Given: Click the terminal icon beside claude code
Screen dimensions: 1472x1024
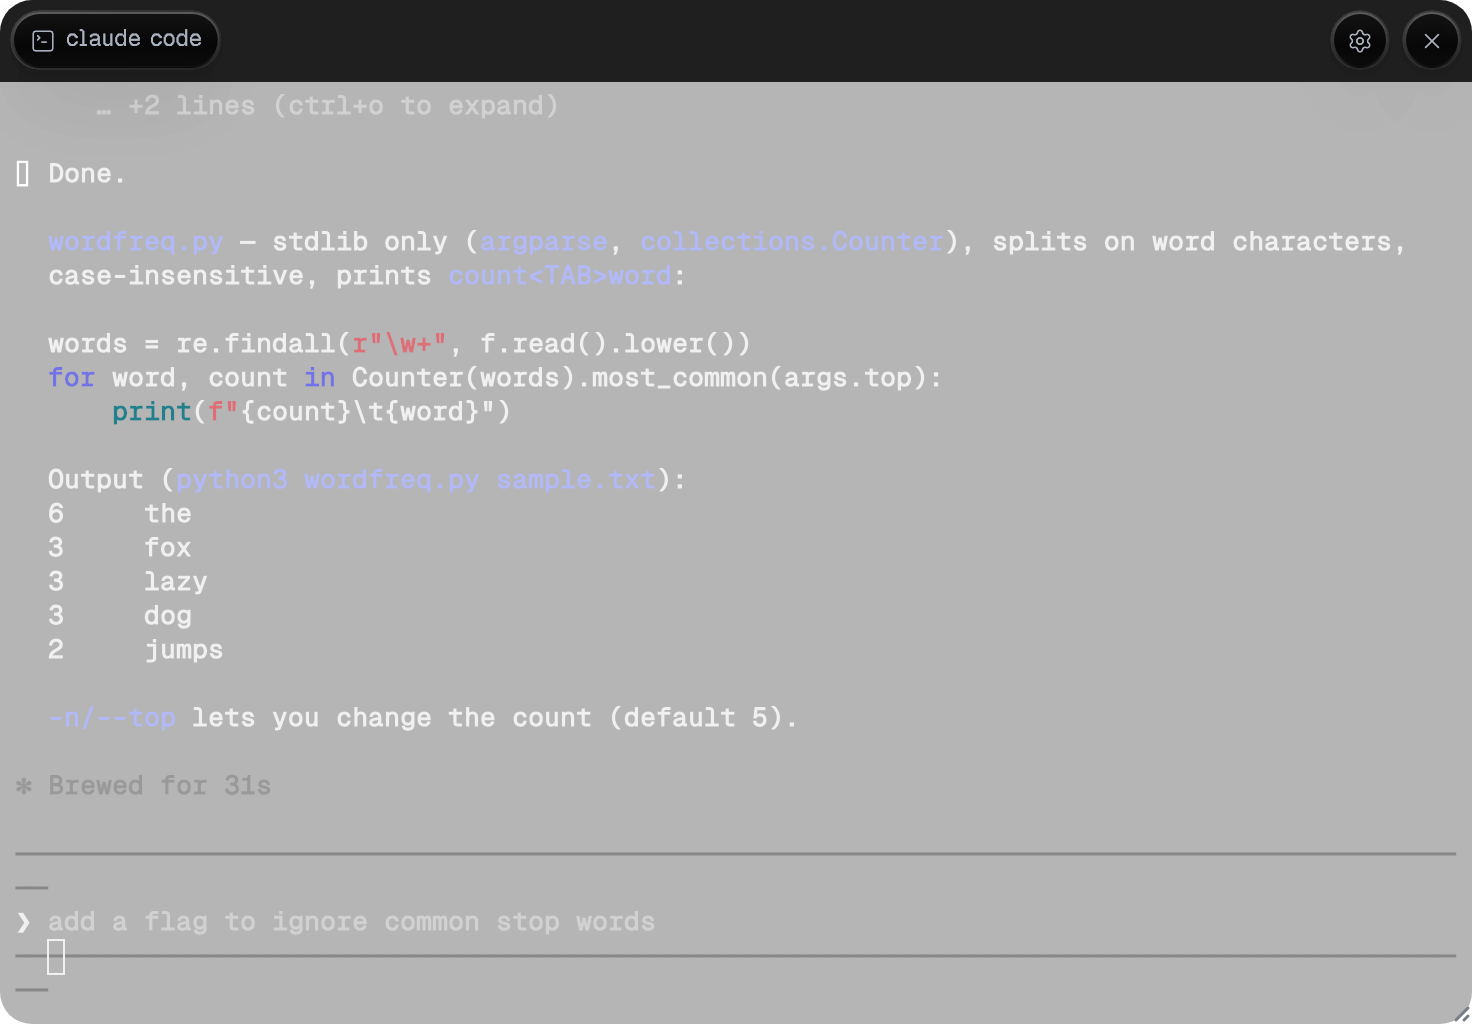Looking at the screenshot, I should tap(43, 40).
